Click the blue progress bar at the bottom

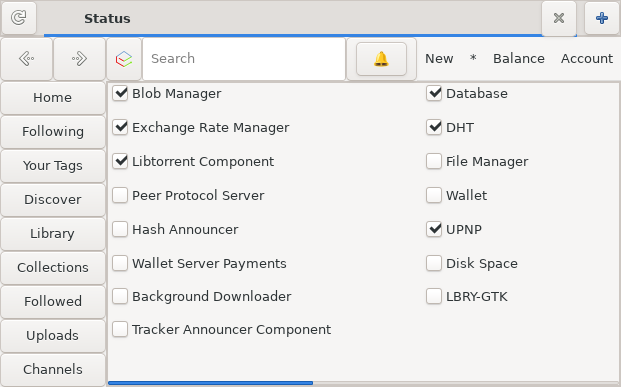210,383
